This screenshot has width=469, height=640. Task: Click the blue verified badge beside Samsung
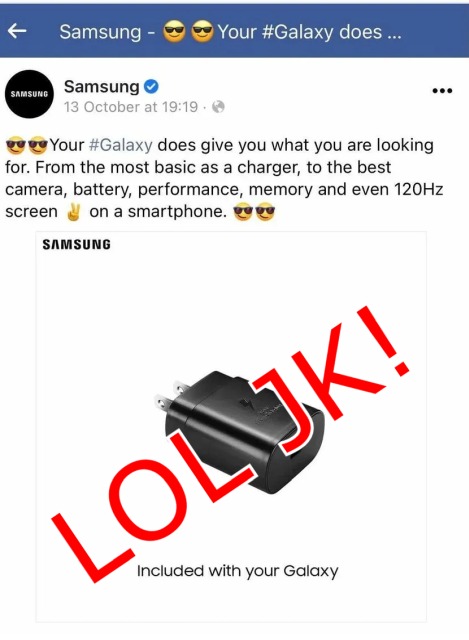tap(151, 87)
